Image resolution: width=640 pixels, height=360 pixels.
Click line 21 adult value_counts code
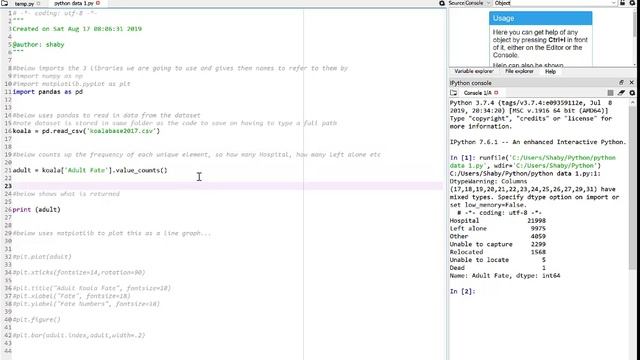90,170
